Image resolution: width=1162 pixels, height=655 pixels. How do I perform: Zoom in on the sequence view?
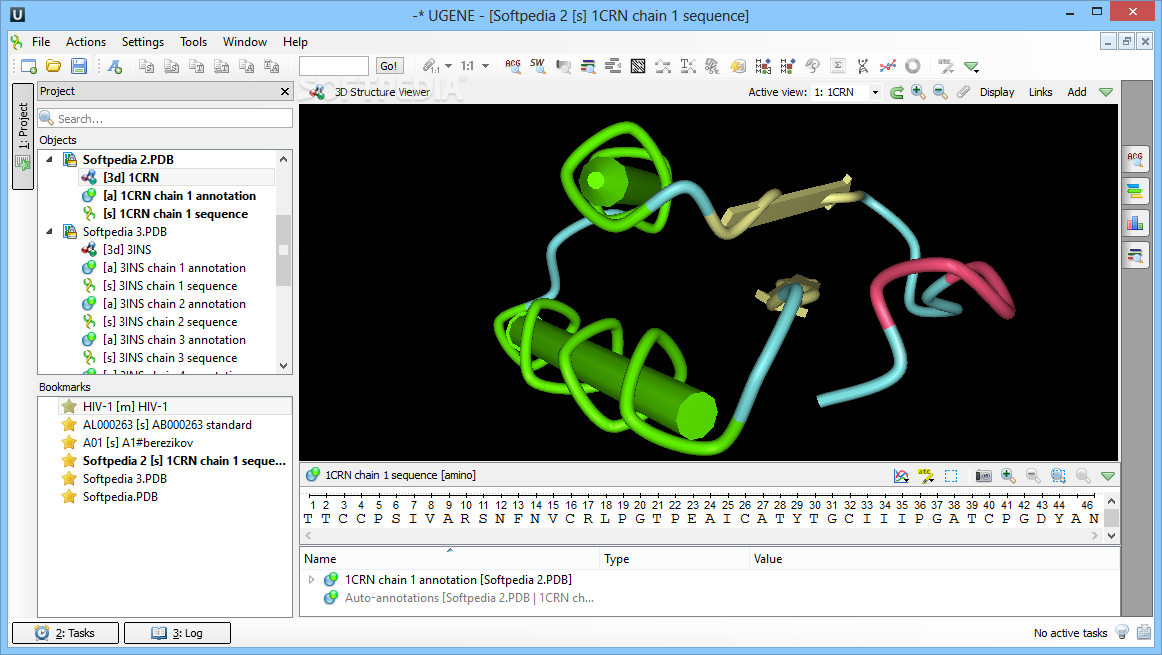point(1008,476)
